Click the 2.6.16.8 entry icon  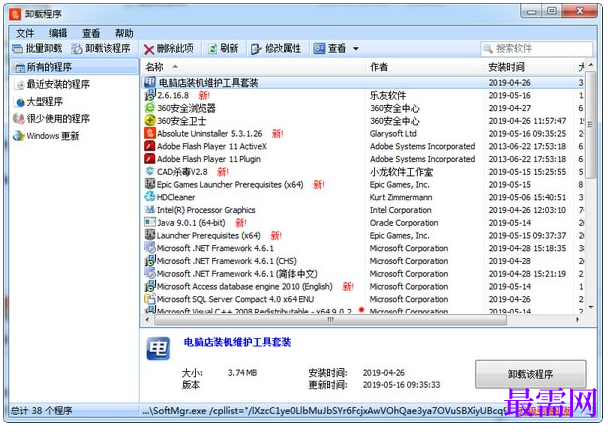point(150,95)
